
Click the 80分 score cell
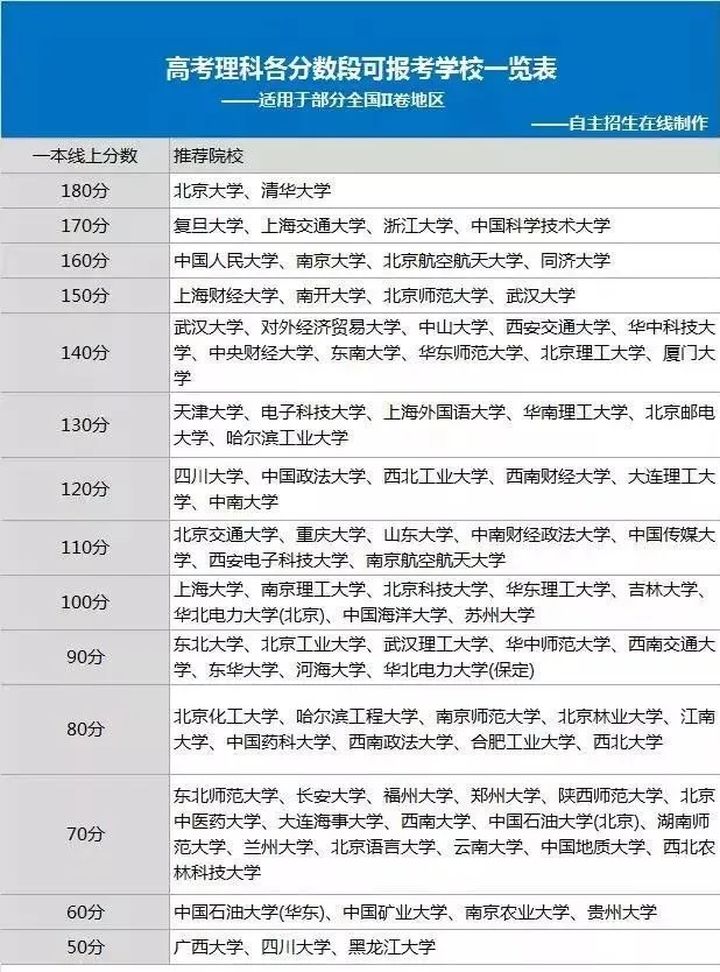[84, 729]
